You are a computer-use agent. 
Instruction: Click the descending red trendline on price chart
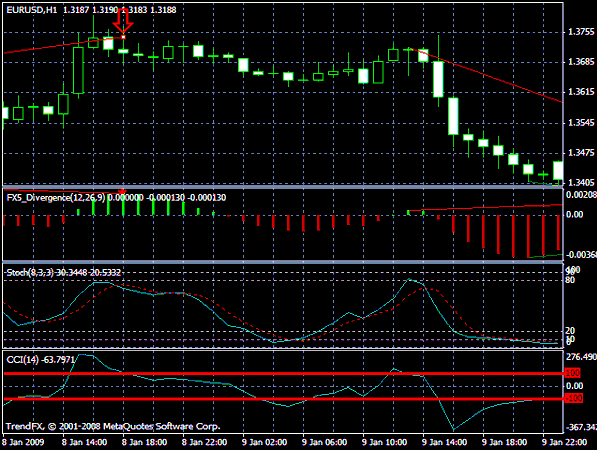tap(485, 75)
